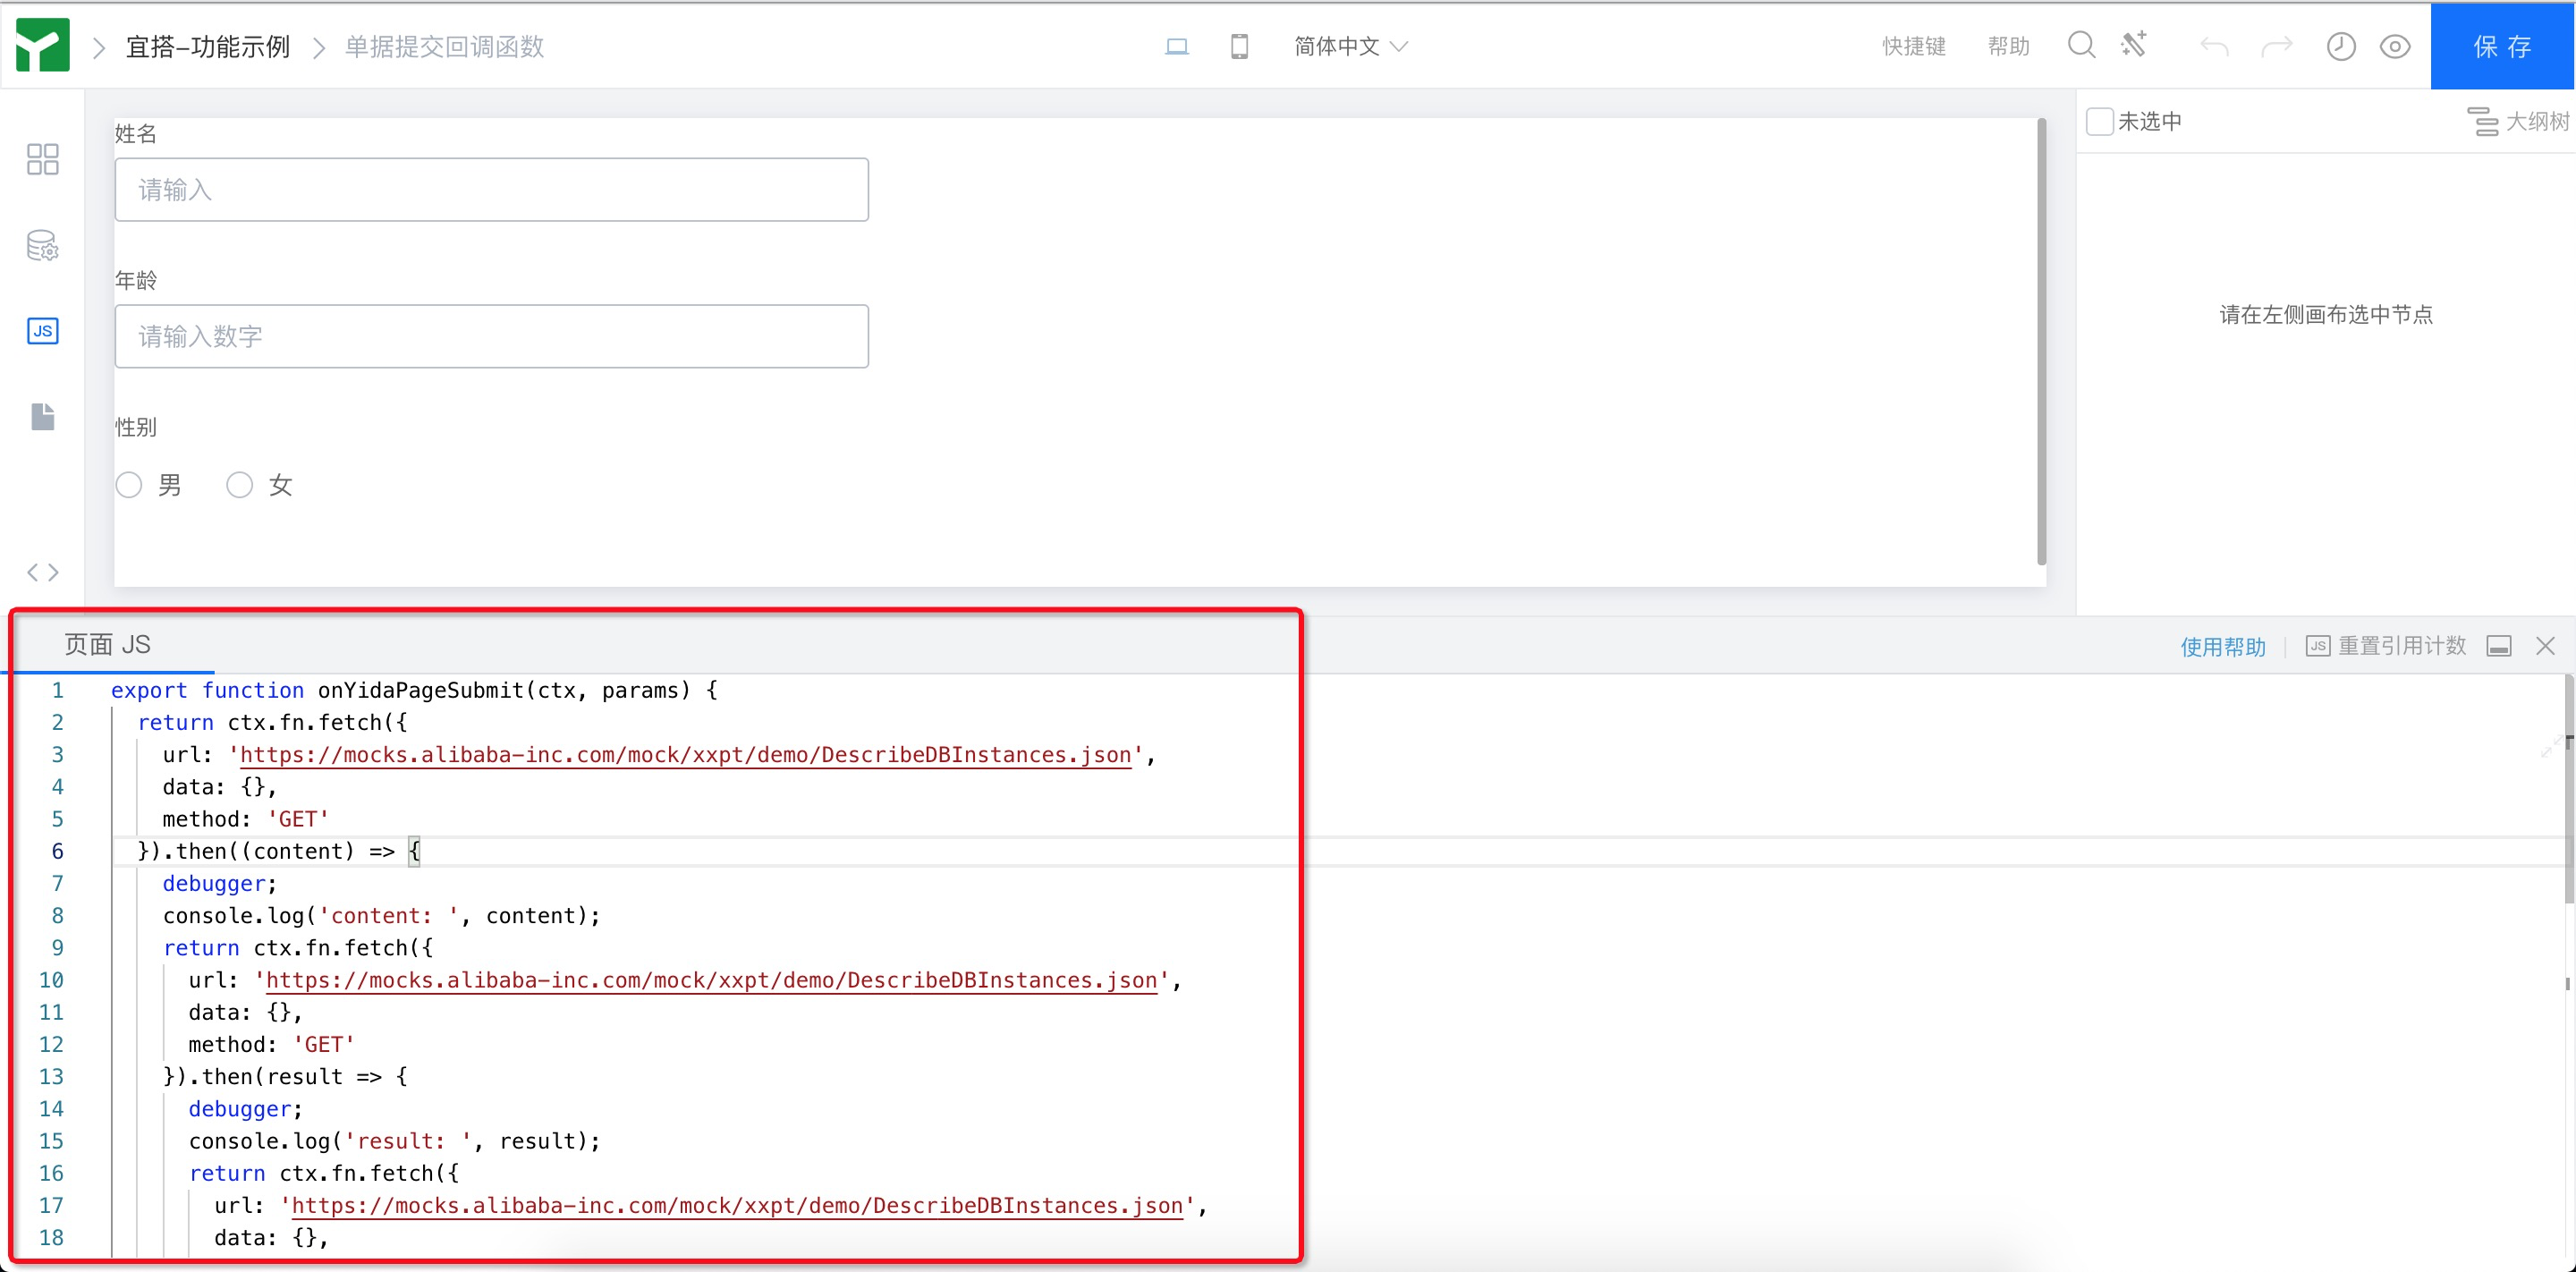Screen dimensions: 2576x1272
Task: Open the 大纲树 outline tree
Action: [2518, 121]
